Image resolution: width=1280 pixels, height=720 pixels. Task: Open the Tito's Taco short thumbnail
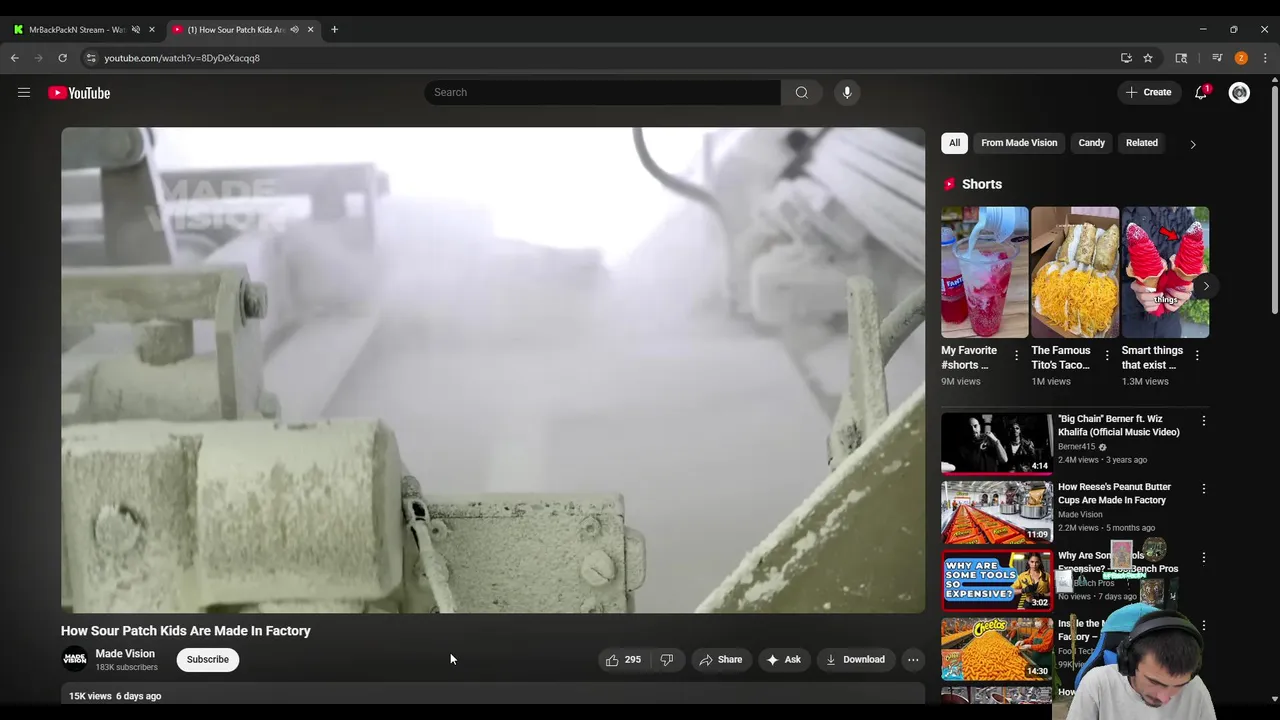click(x=1075, y=272)
